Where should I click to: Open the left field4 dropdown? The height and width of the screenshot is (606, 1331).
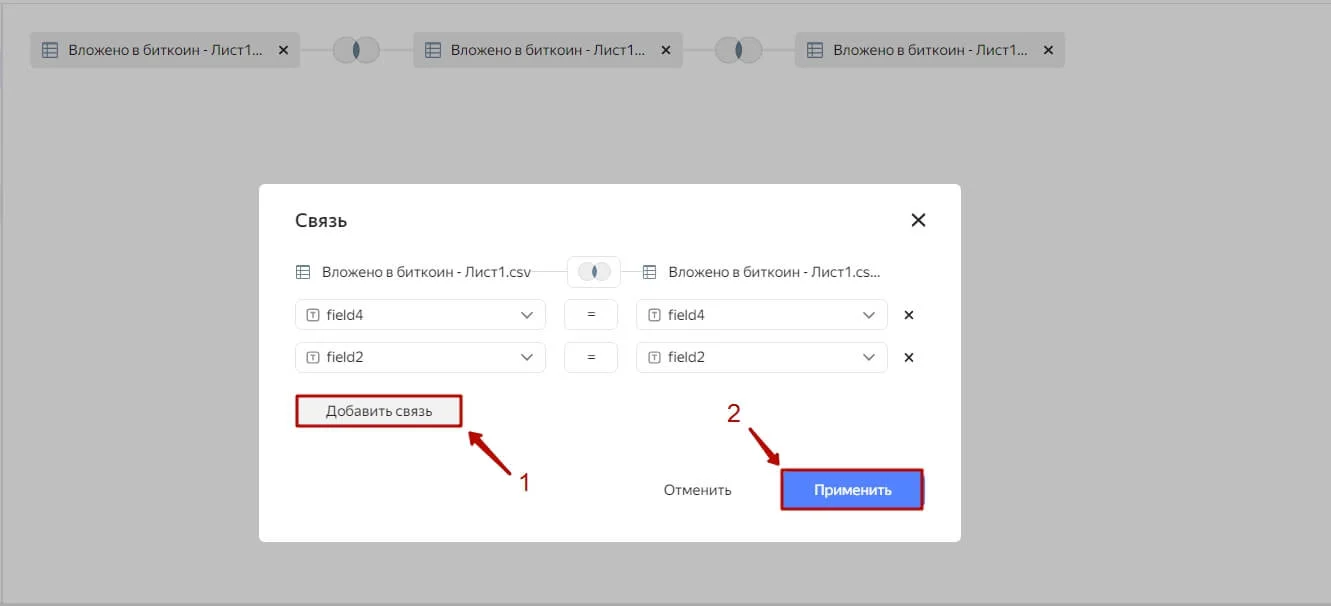(420, 315)
